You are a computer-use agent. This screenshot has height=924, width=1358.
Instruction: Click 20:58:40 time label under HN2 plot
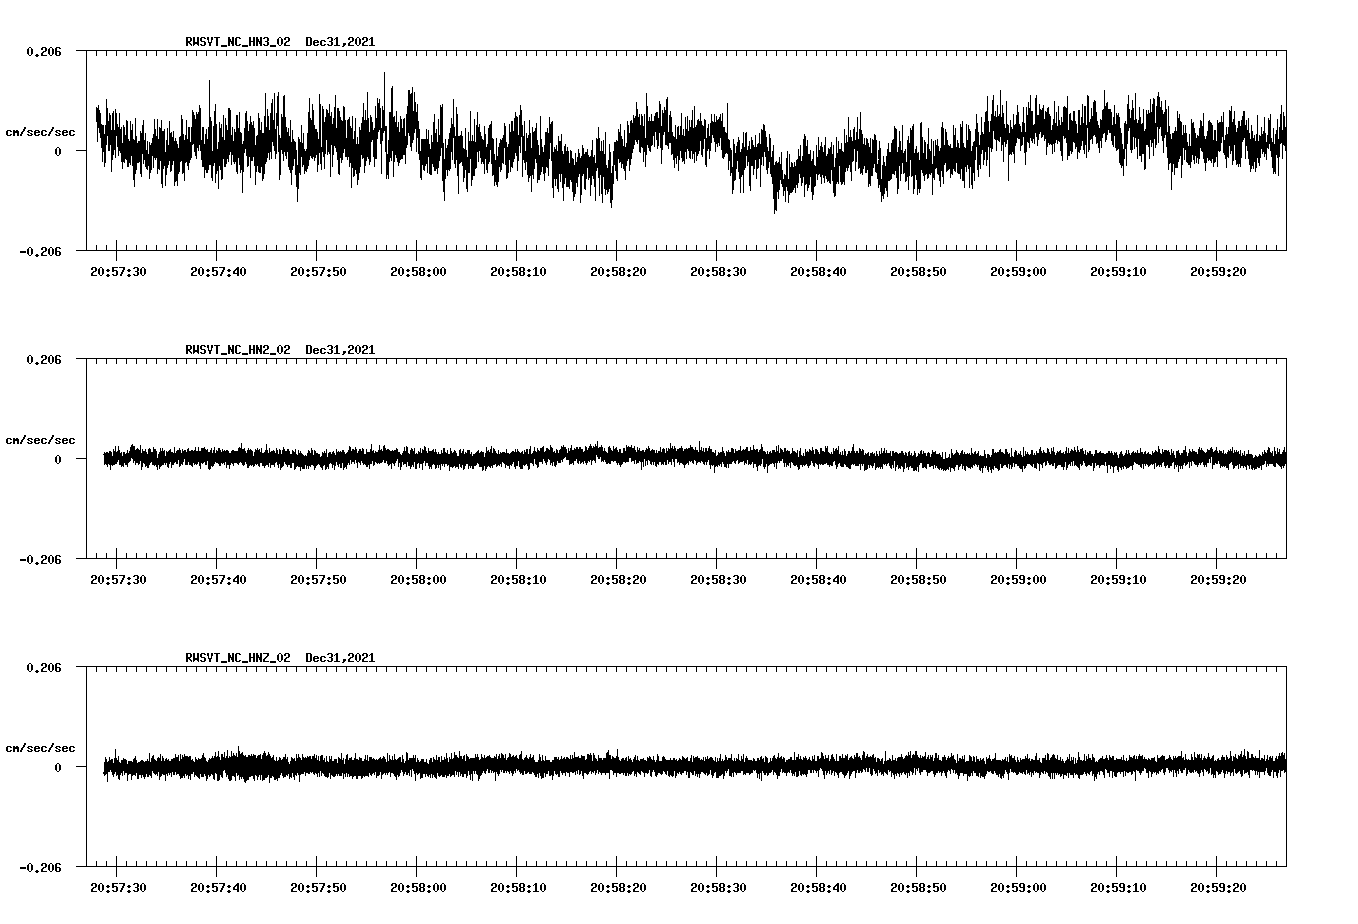(x=819, y=579)
